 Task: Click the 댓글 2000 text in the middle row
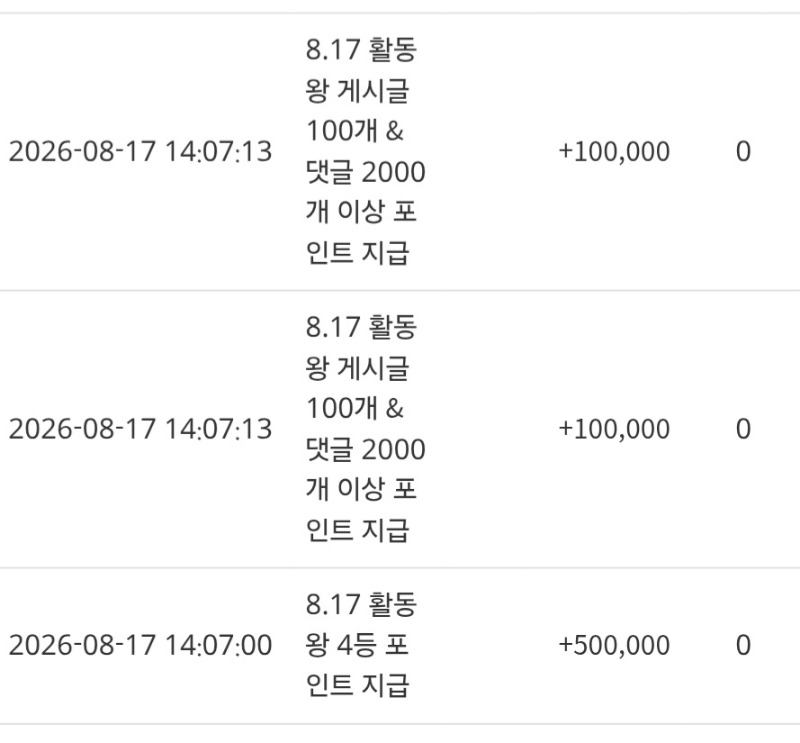365,449
